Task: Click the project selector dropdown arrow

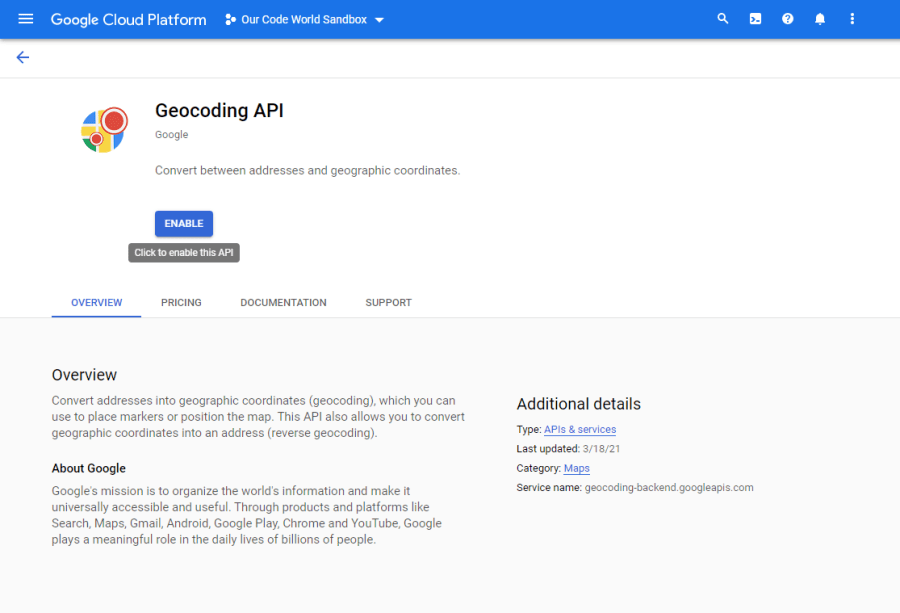Action: point(379,20)
